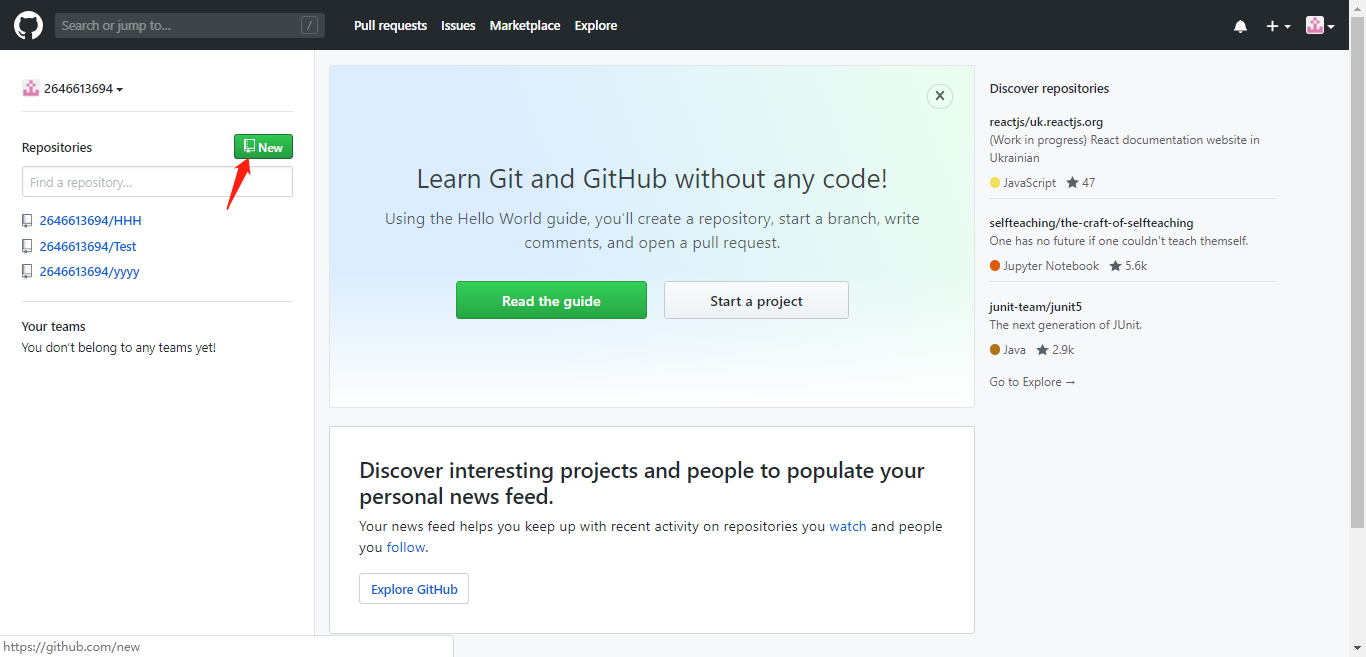Click the slash shortcut key icon
This screenshot has height=657, width=1366.
[x=310, y=25]
